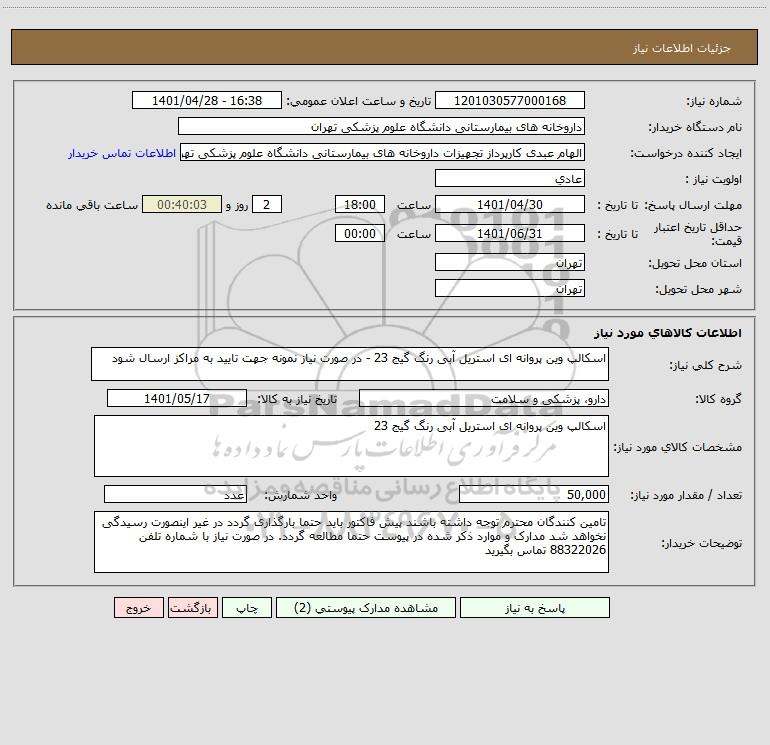Click the توضیحات خریدار label

pos(701,543)
